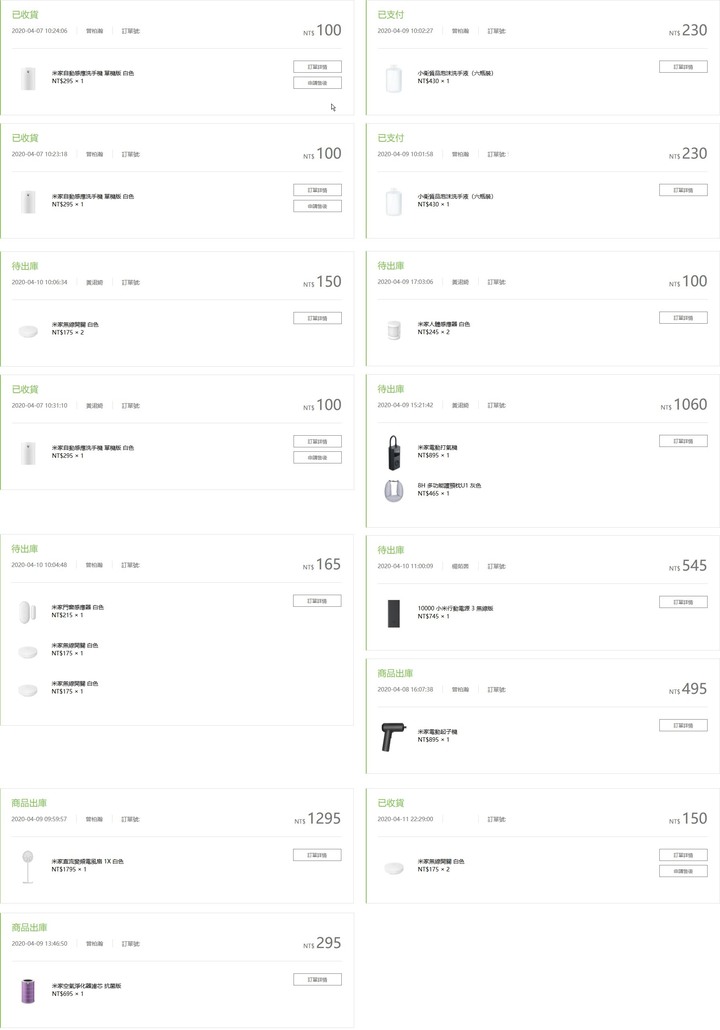The width and height of the screenshot is (720, 1030).
Task: Open order details for the NT$545 order
Action: 683,602
